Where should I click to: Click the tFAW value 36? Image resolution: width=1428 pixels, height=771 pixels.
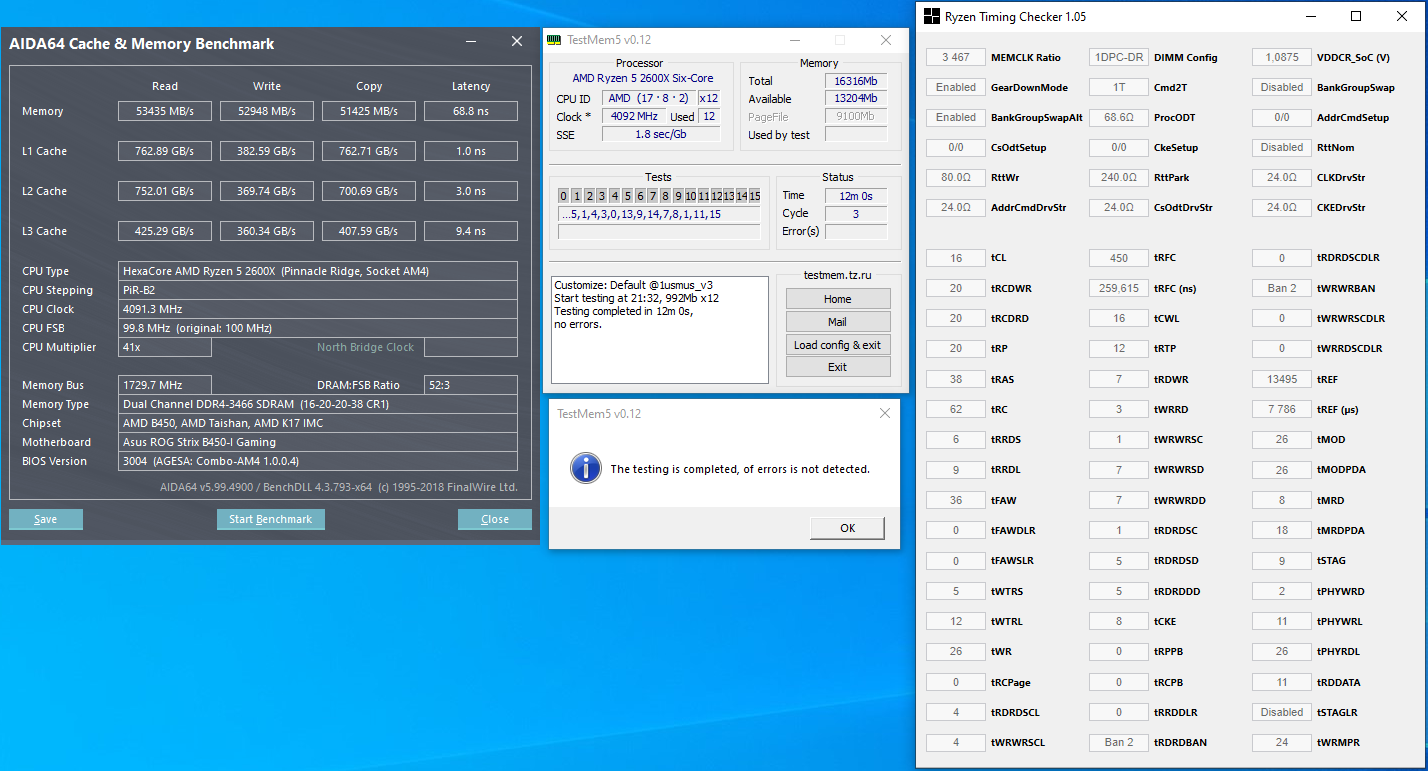[956, 500]
